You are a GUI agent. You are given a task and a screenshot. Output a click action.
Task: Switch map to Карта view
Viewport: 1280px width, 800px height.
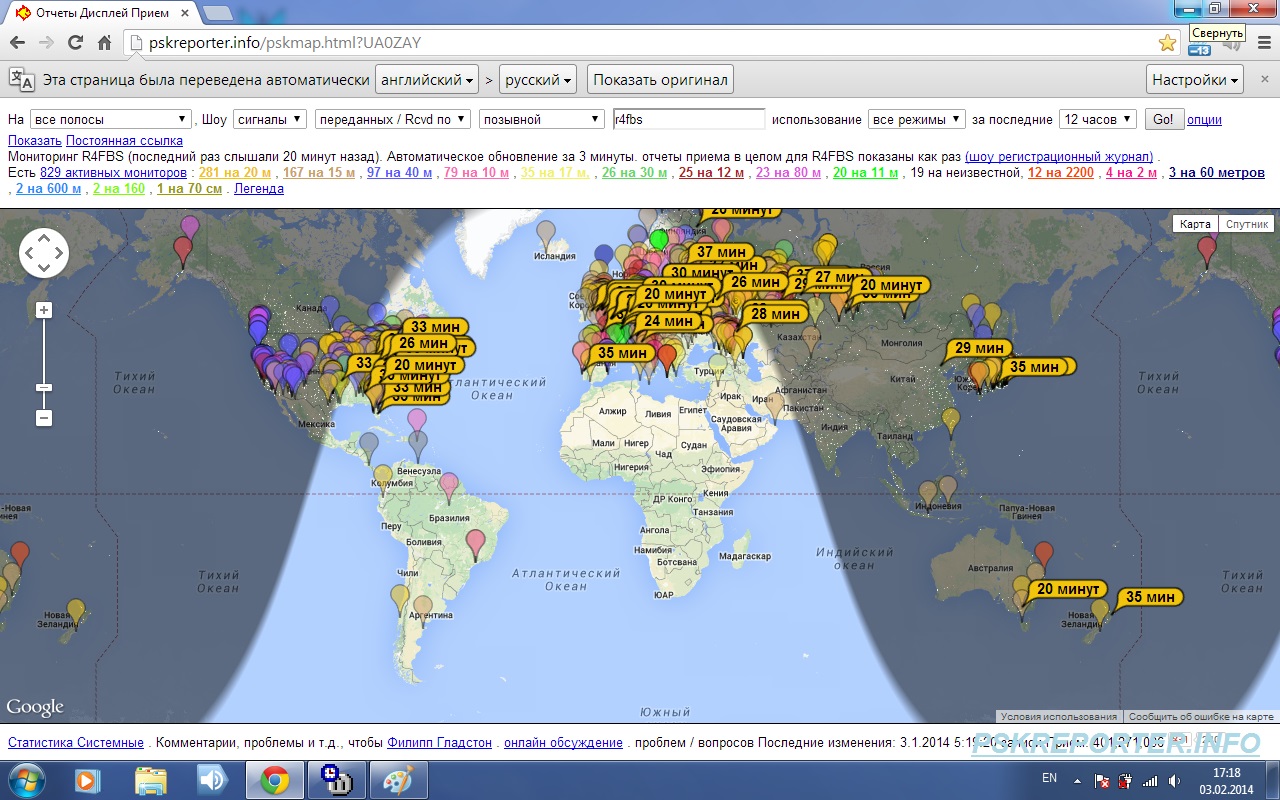[x=1195, y=224]
